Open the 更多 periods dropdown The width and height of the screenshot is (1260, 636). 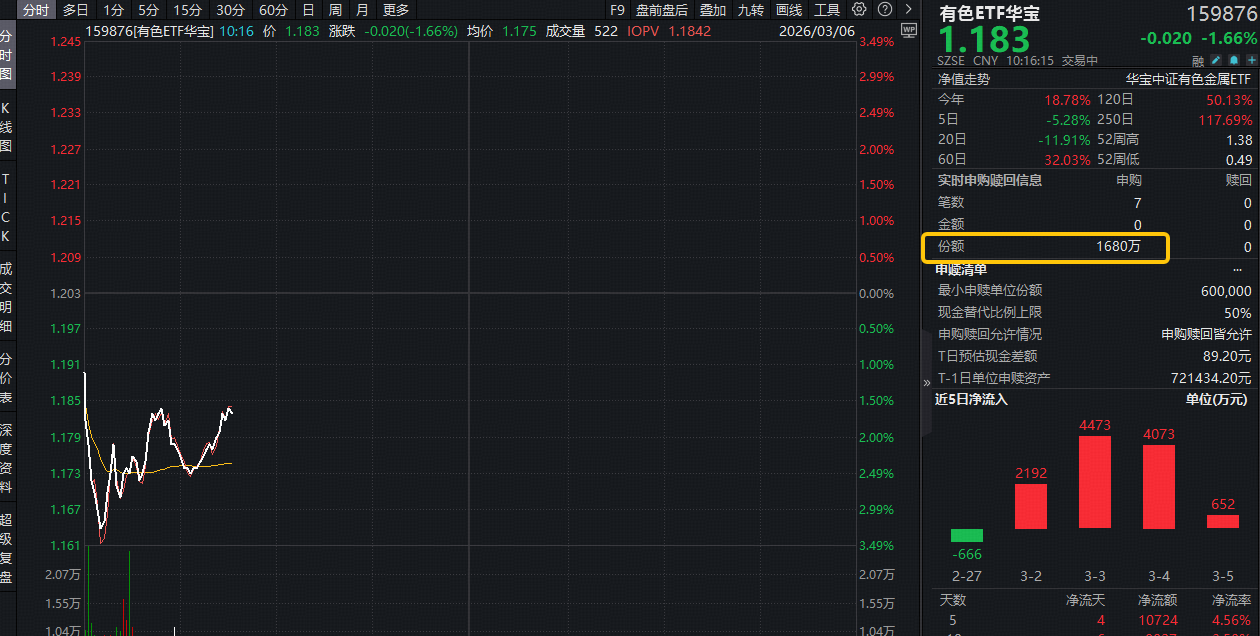coord(396,10)
